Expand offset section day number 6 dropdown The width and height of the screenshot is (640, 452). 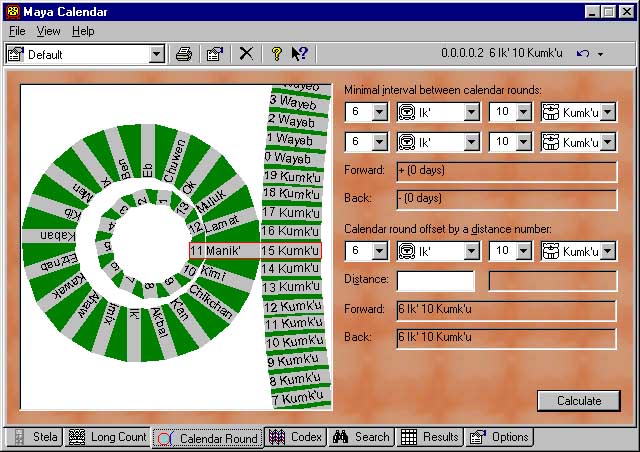[380, 251]
